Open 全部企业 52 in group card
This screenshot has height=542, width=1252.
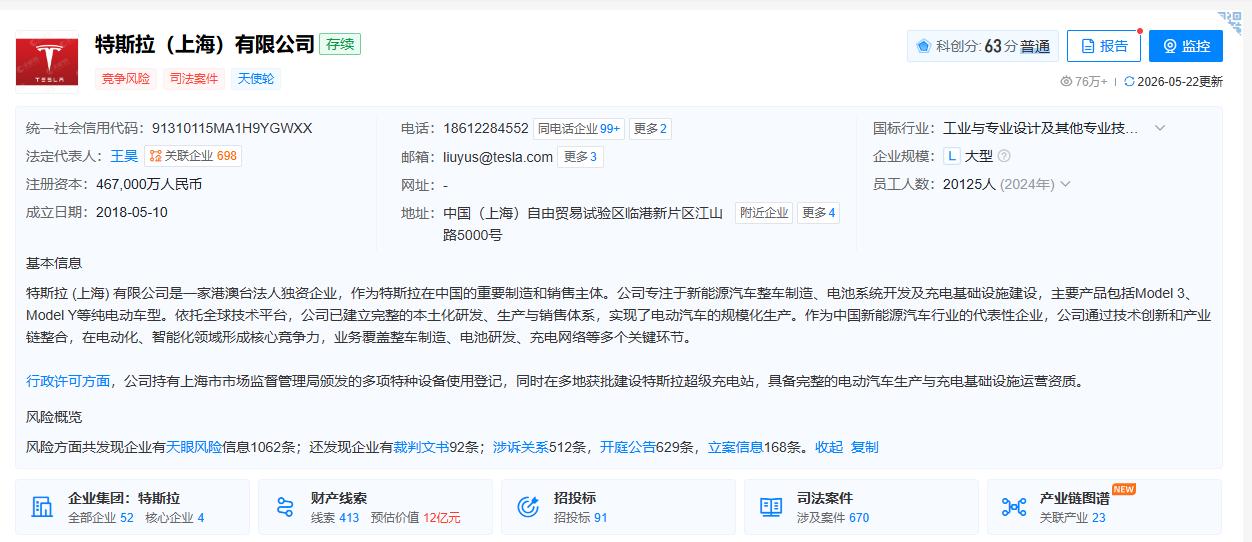(x=100, y=518)
